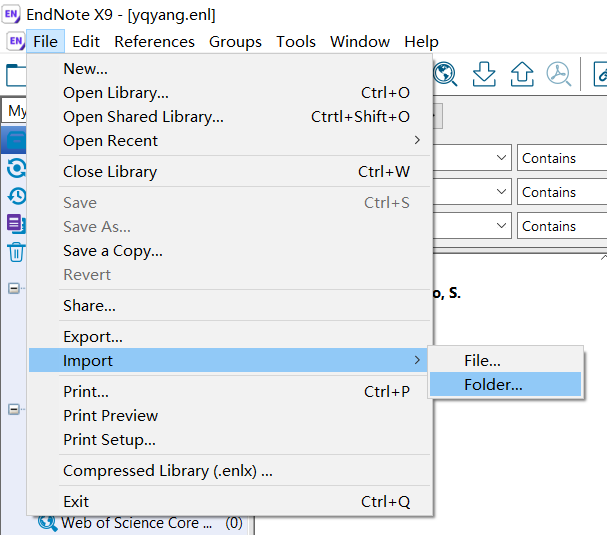
Task: Click the EndNote EN icon in the menu bar
Action: [x=15, y=41]
